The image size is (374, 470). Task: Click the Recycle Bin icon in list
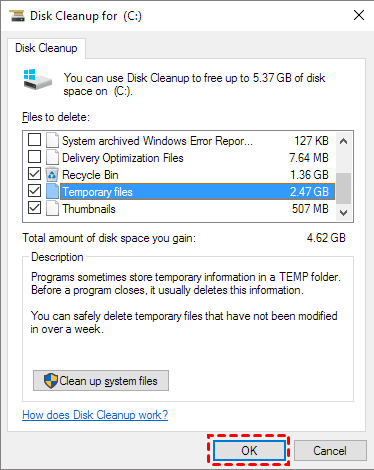click(x=52, y=174)
